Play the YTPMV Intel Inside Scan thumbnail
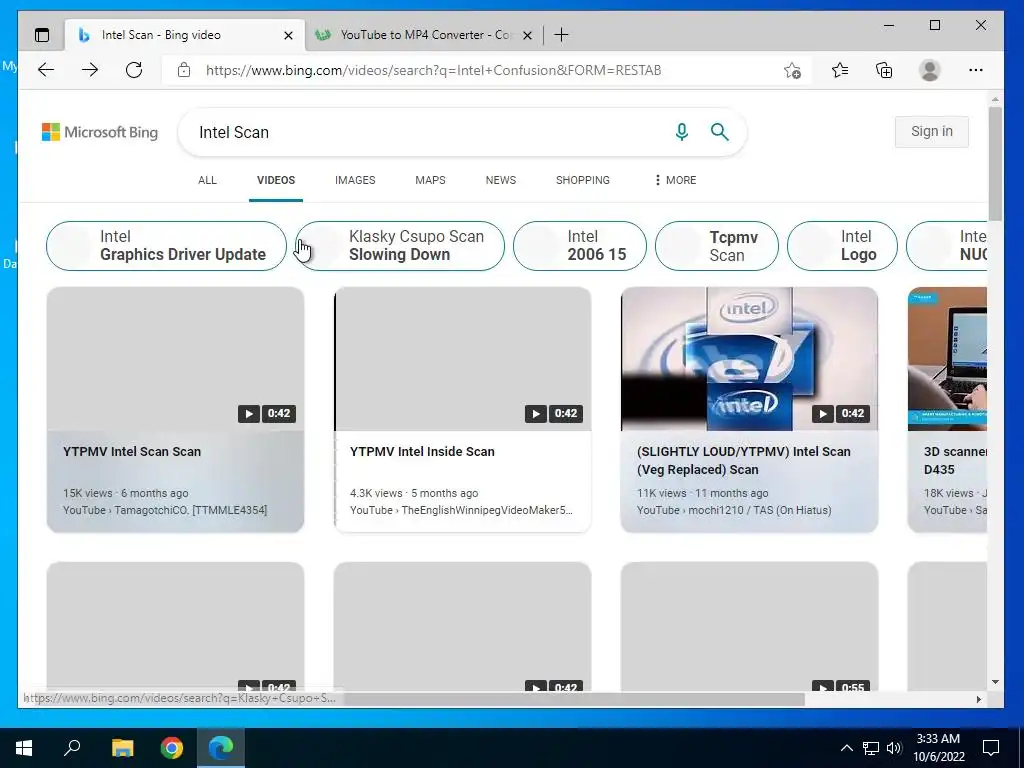Screen dimensions: 1024x768 coord(462,359)
